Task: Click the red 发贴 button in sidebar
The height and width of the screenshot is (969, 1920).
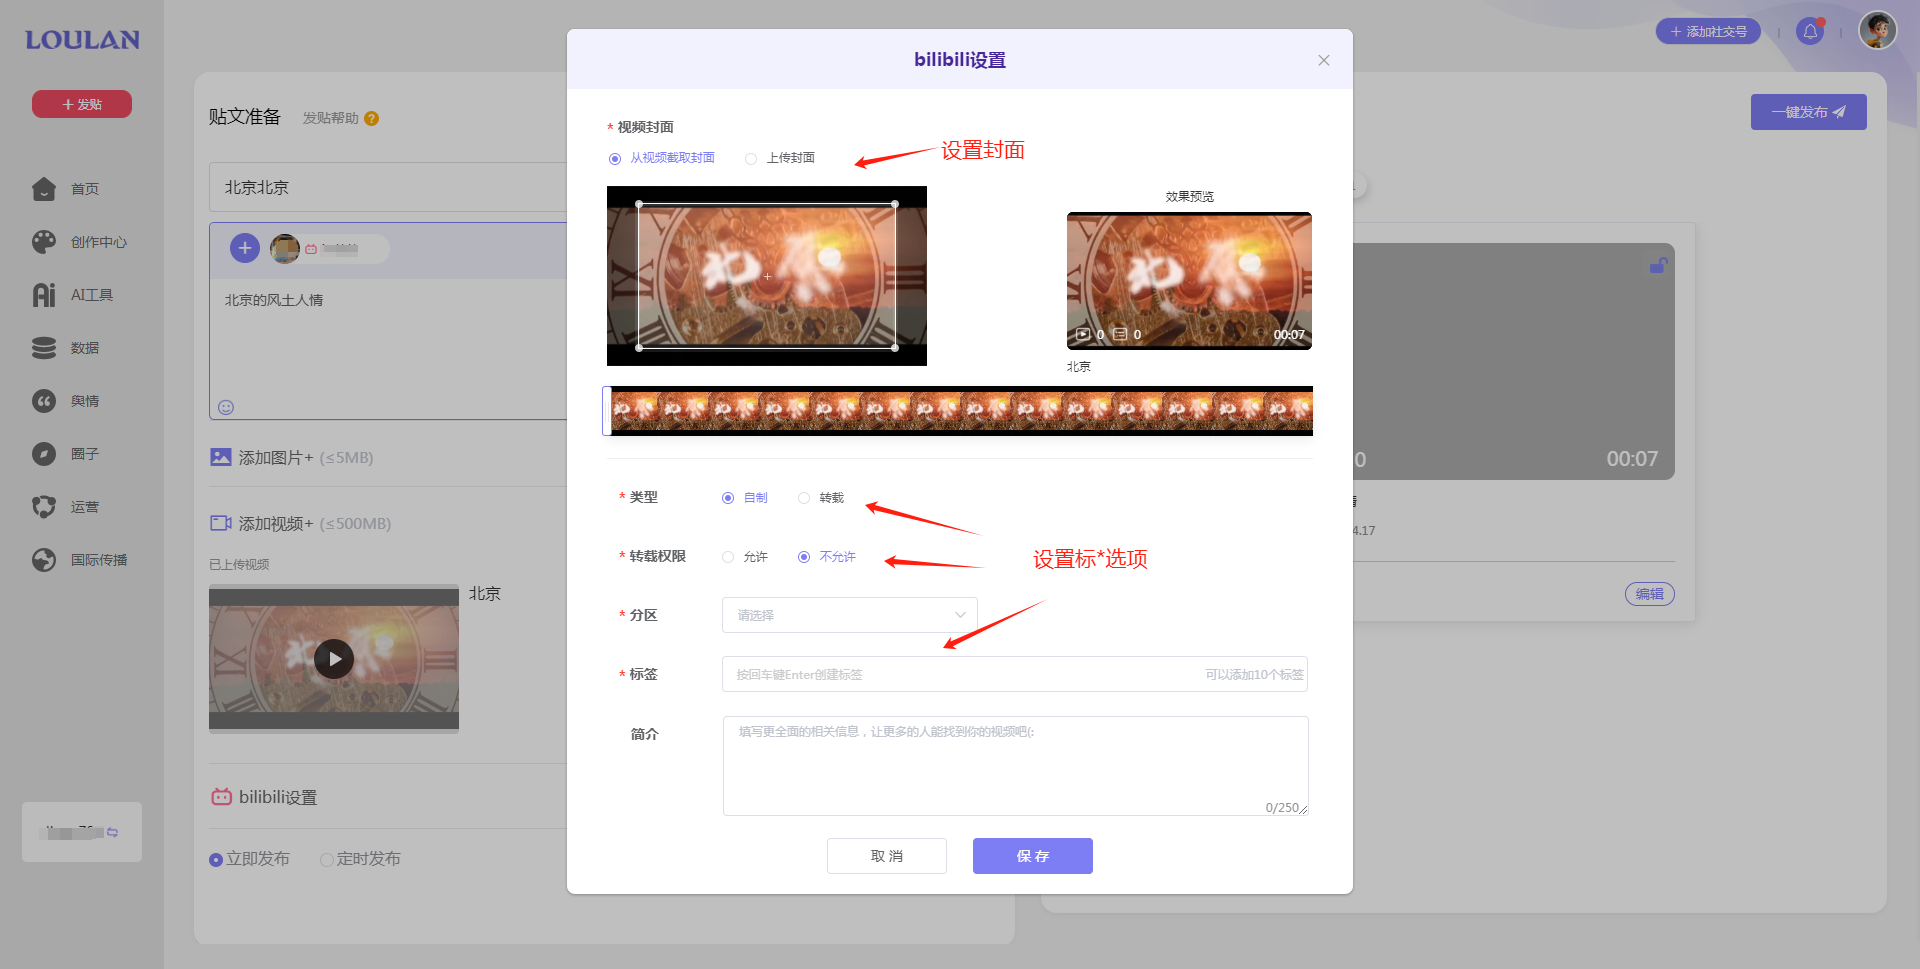Action: [82, 104]
